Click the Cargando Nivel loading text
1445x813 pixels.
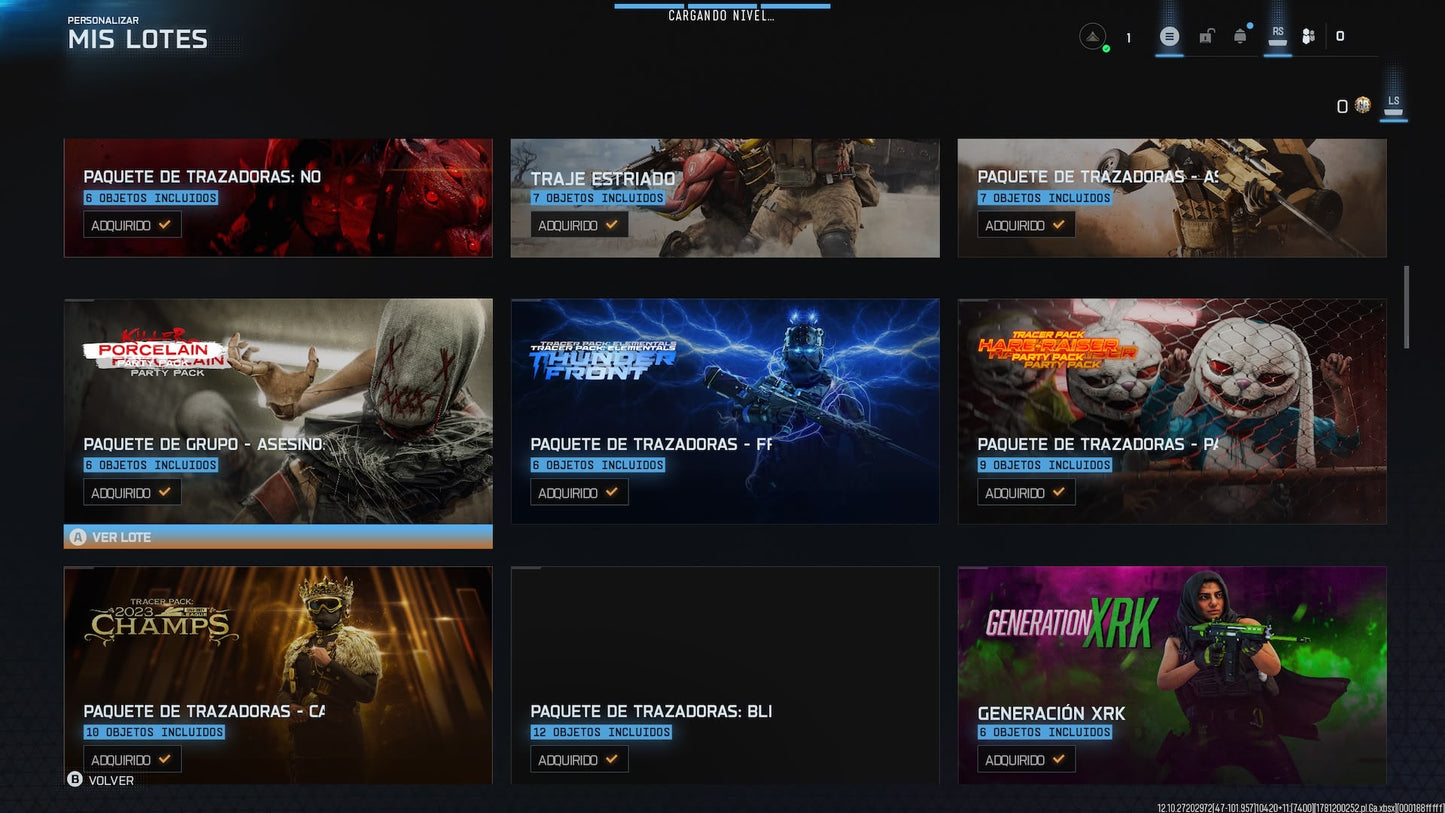(x=721, y=16)
